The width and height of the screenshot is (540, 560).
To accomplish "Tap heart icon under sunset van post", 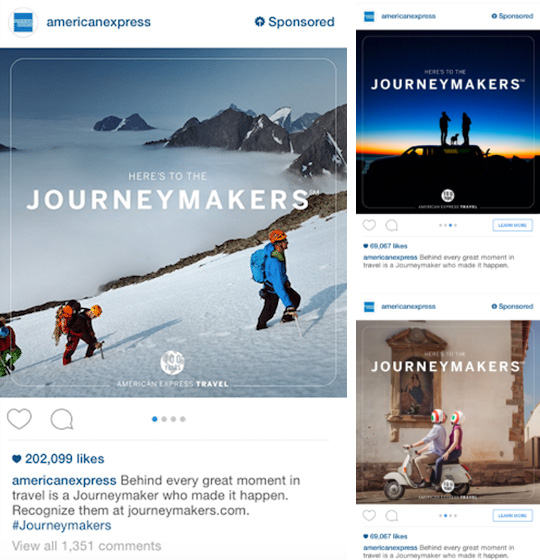I will (369, 225).
